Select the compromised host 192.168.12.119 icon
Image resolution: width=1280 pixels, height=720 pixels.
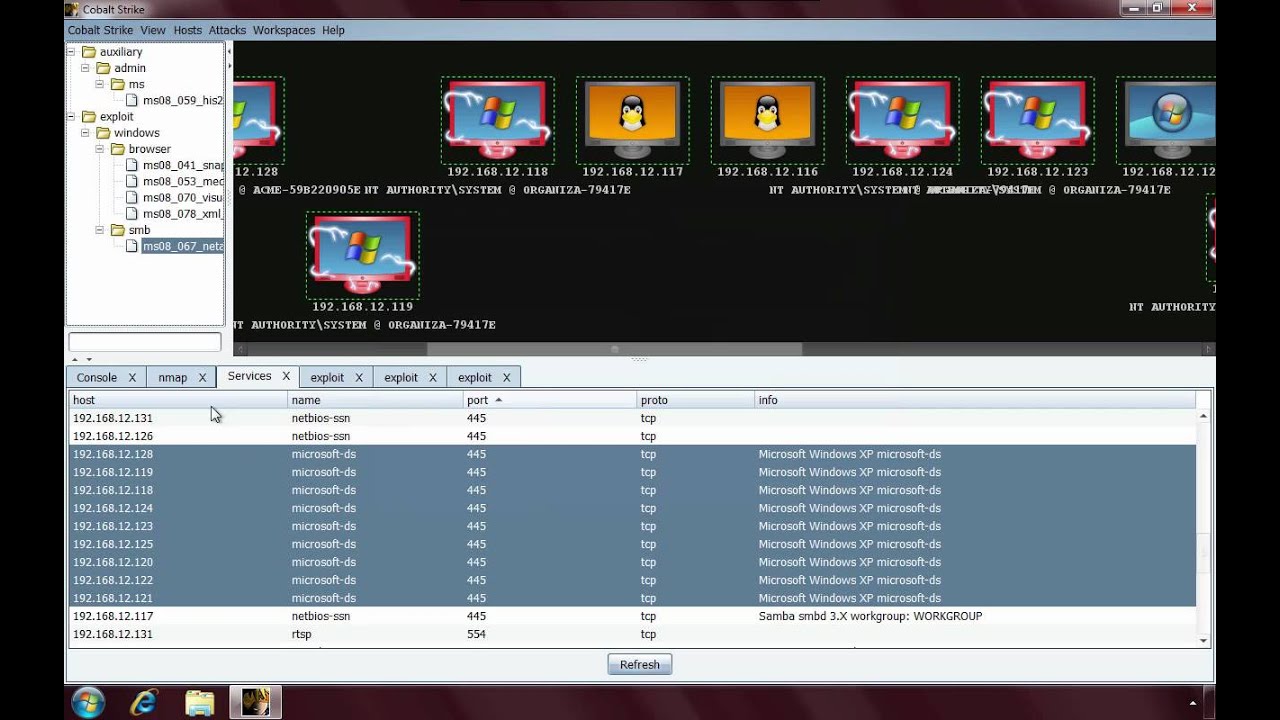[x=362, y=254]
